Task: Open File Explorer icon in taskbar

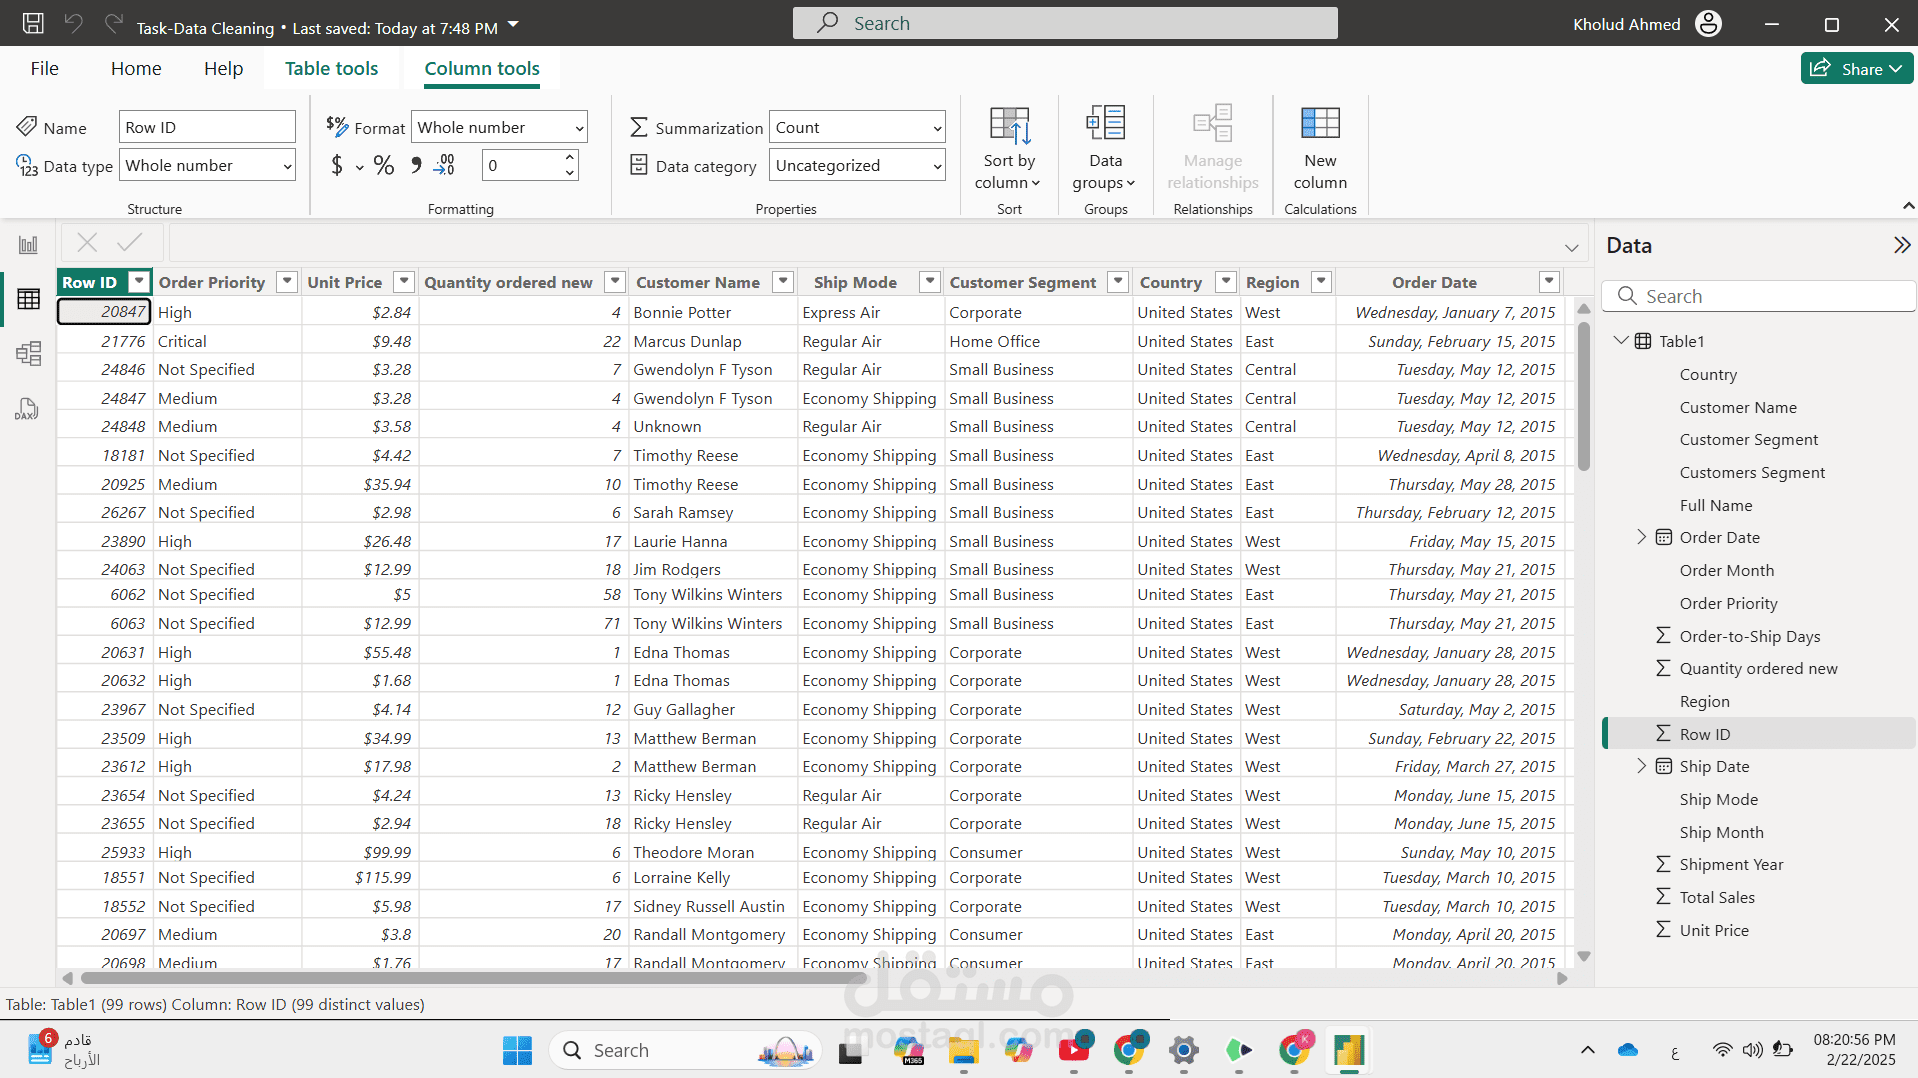Action: click(x=964, y=1050)
